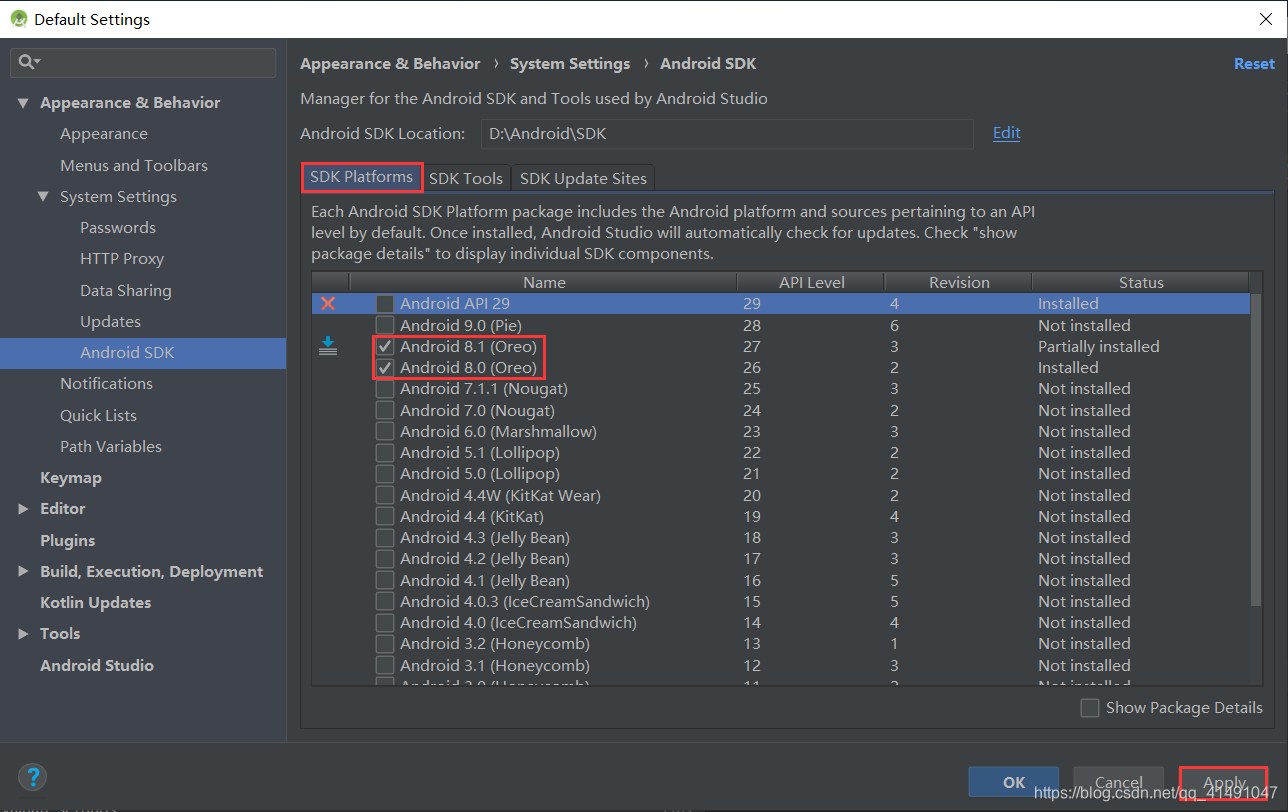Sort by the API Level column header

click(x=812, y=282)
